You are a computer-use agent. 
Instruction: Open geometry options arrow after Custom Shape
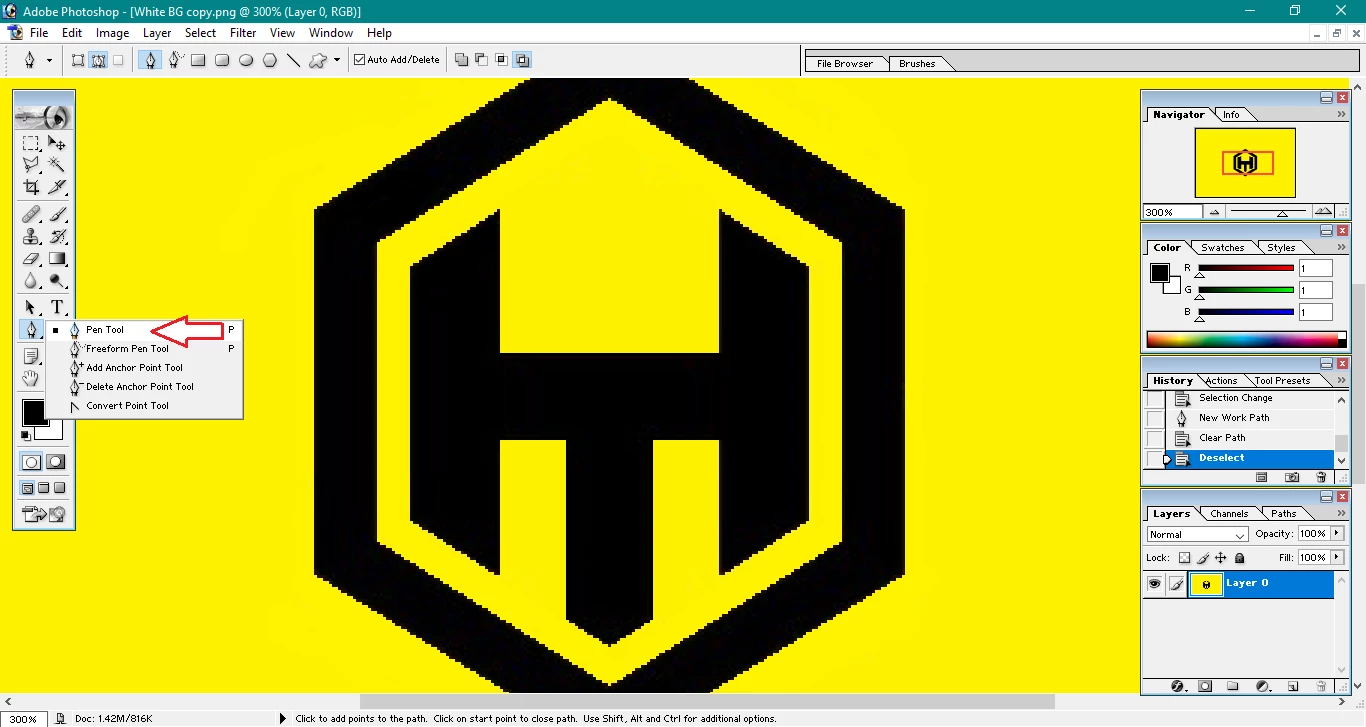(x=337, y=60)
